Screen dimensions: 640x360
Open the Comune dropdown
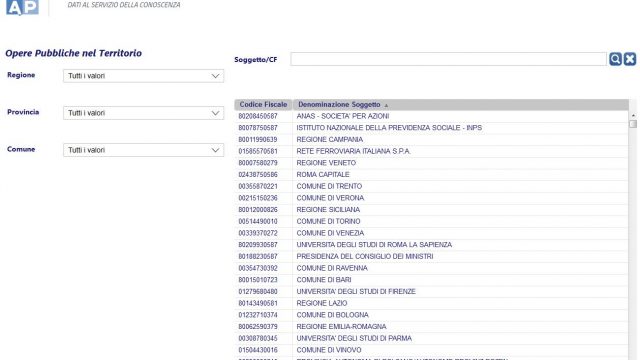143,150
